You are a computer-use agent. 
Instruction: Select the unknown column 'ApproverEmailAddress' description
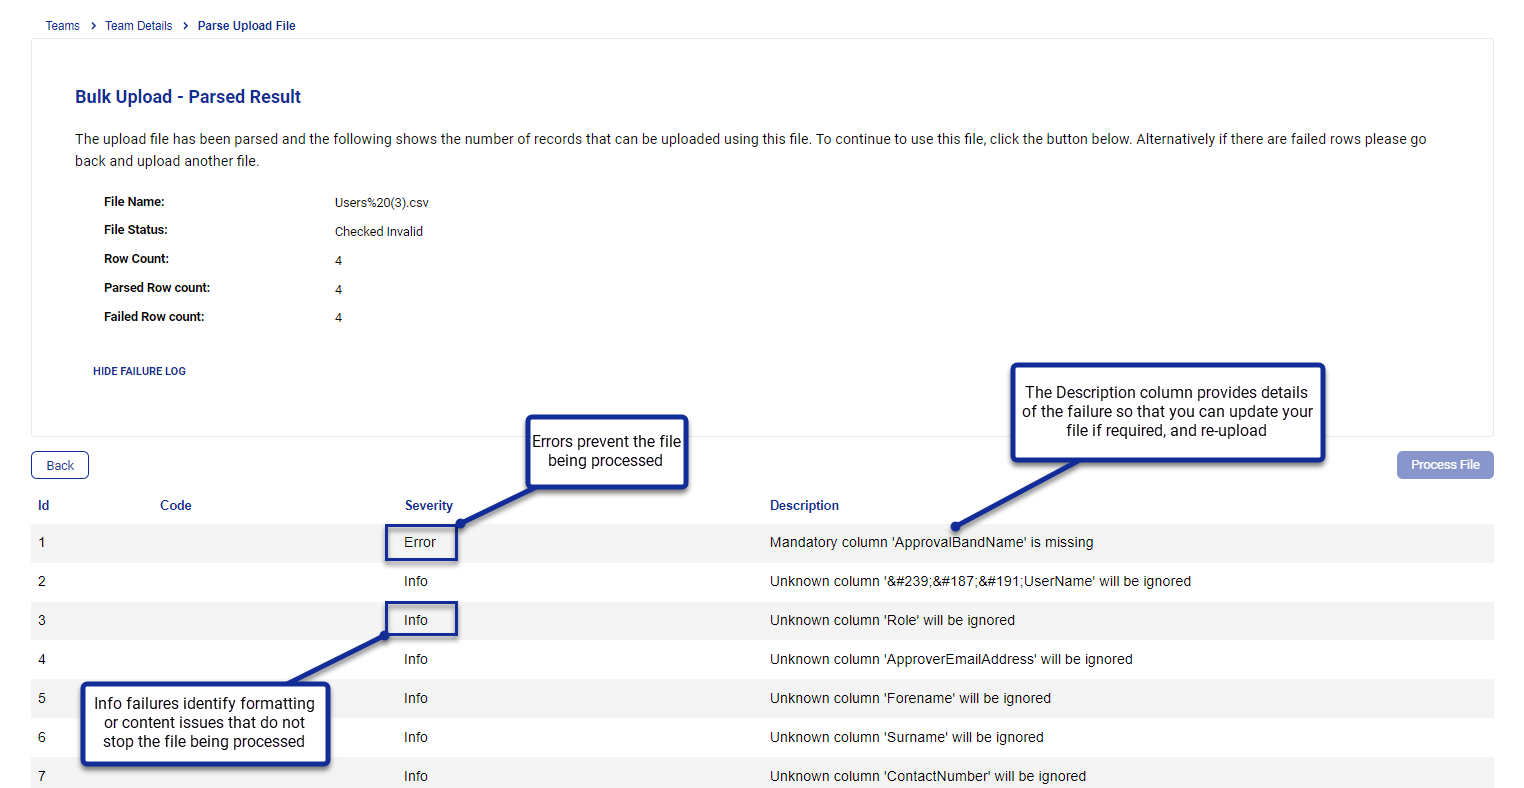tap(951, 659)
